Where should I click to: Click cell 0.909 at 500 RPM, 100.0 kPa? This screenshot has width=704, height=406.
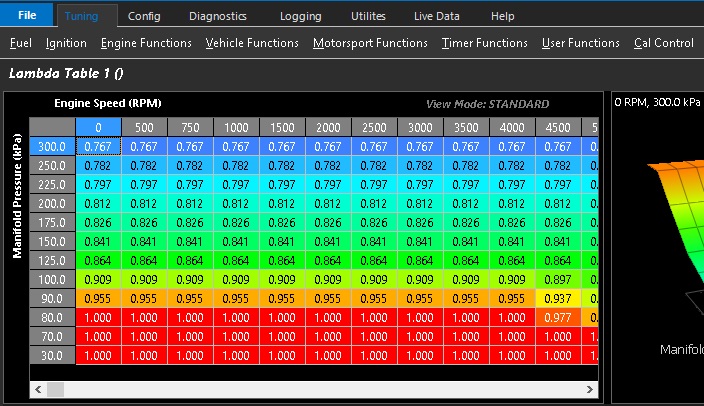point(144,280)
